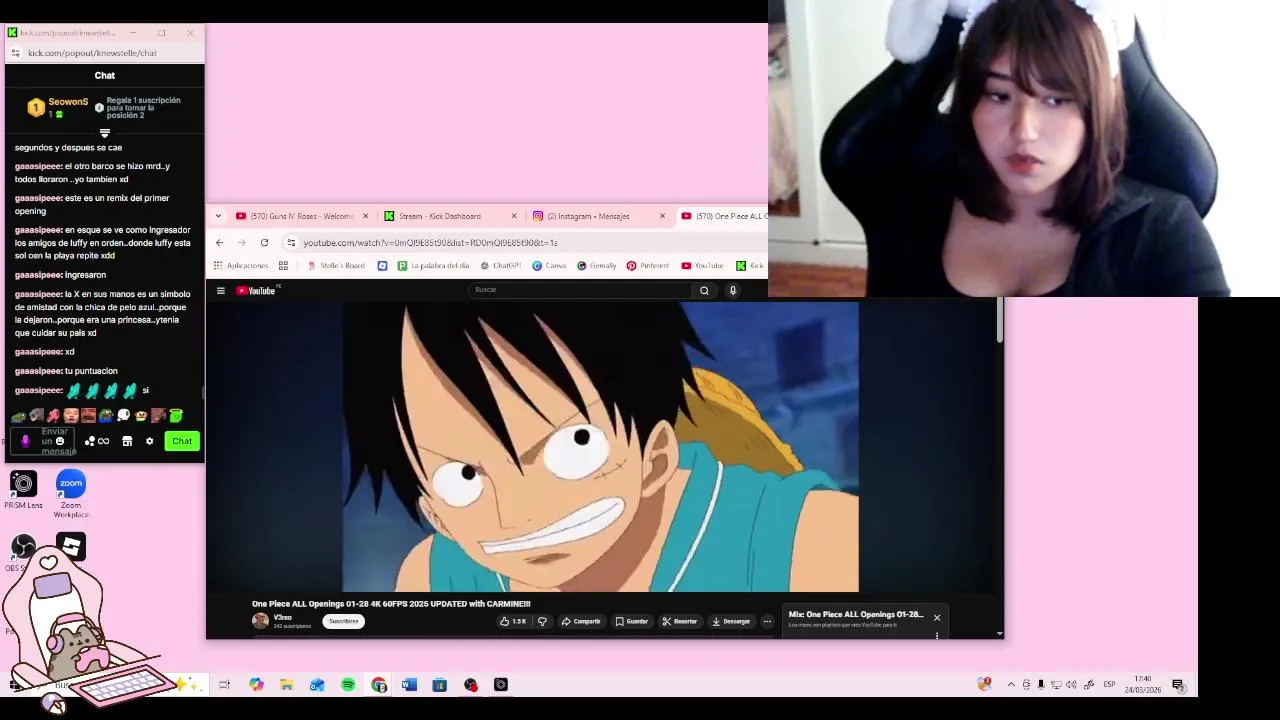
Task: Open ChatGPT bookmark
Action: point(501,266)
